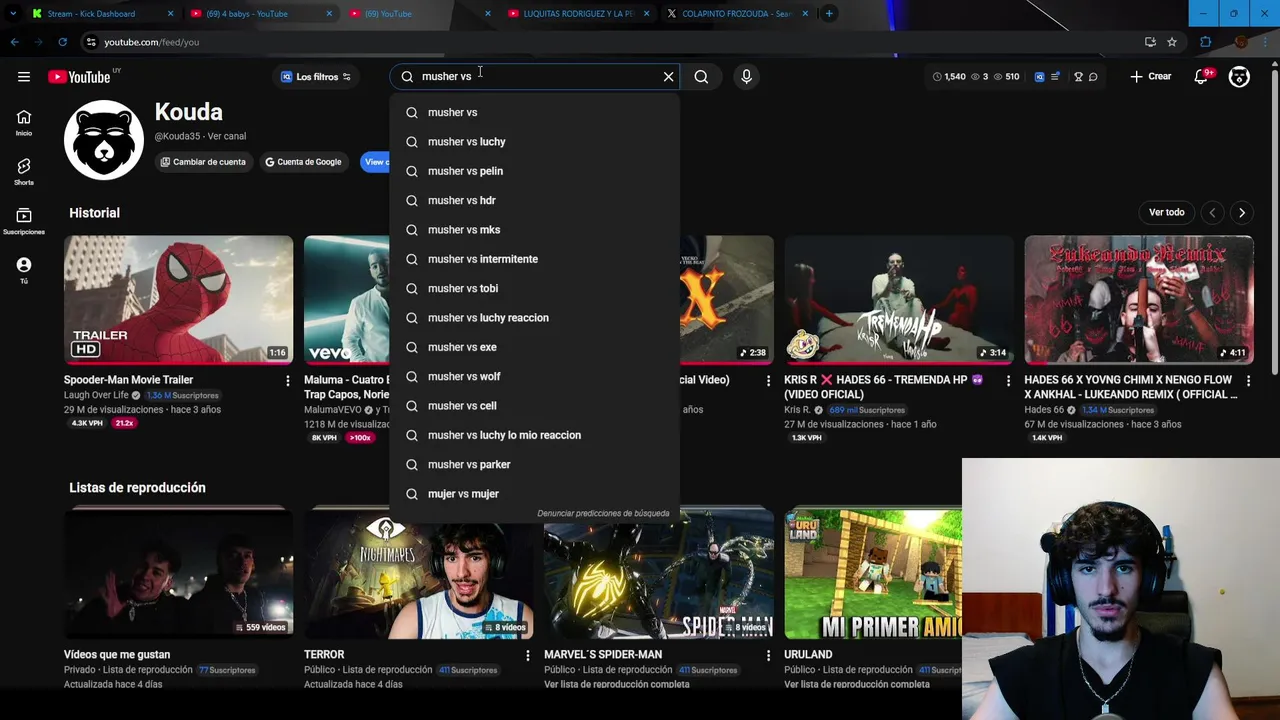Switch to COLAPINTO FROZOUDA X tab
The width and height of the screenshot is (1280, 720).
pyautogui.click(x=736, y=14)
